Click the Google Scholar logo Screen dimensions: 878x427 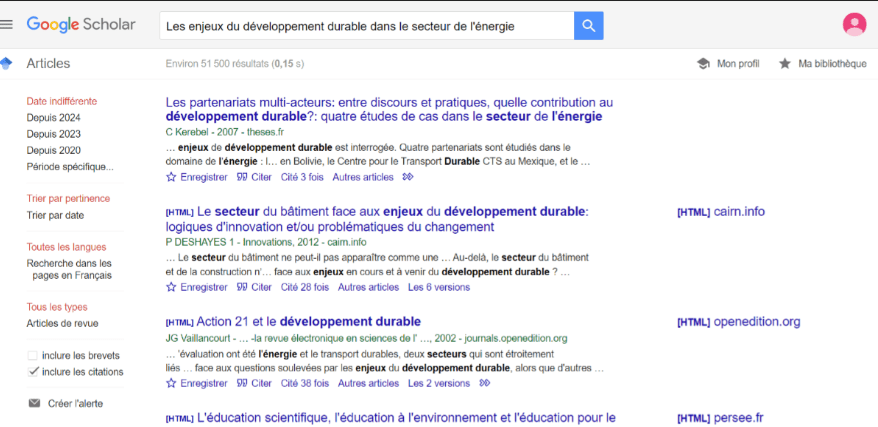tap(81, 24)
